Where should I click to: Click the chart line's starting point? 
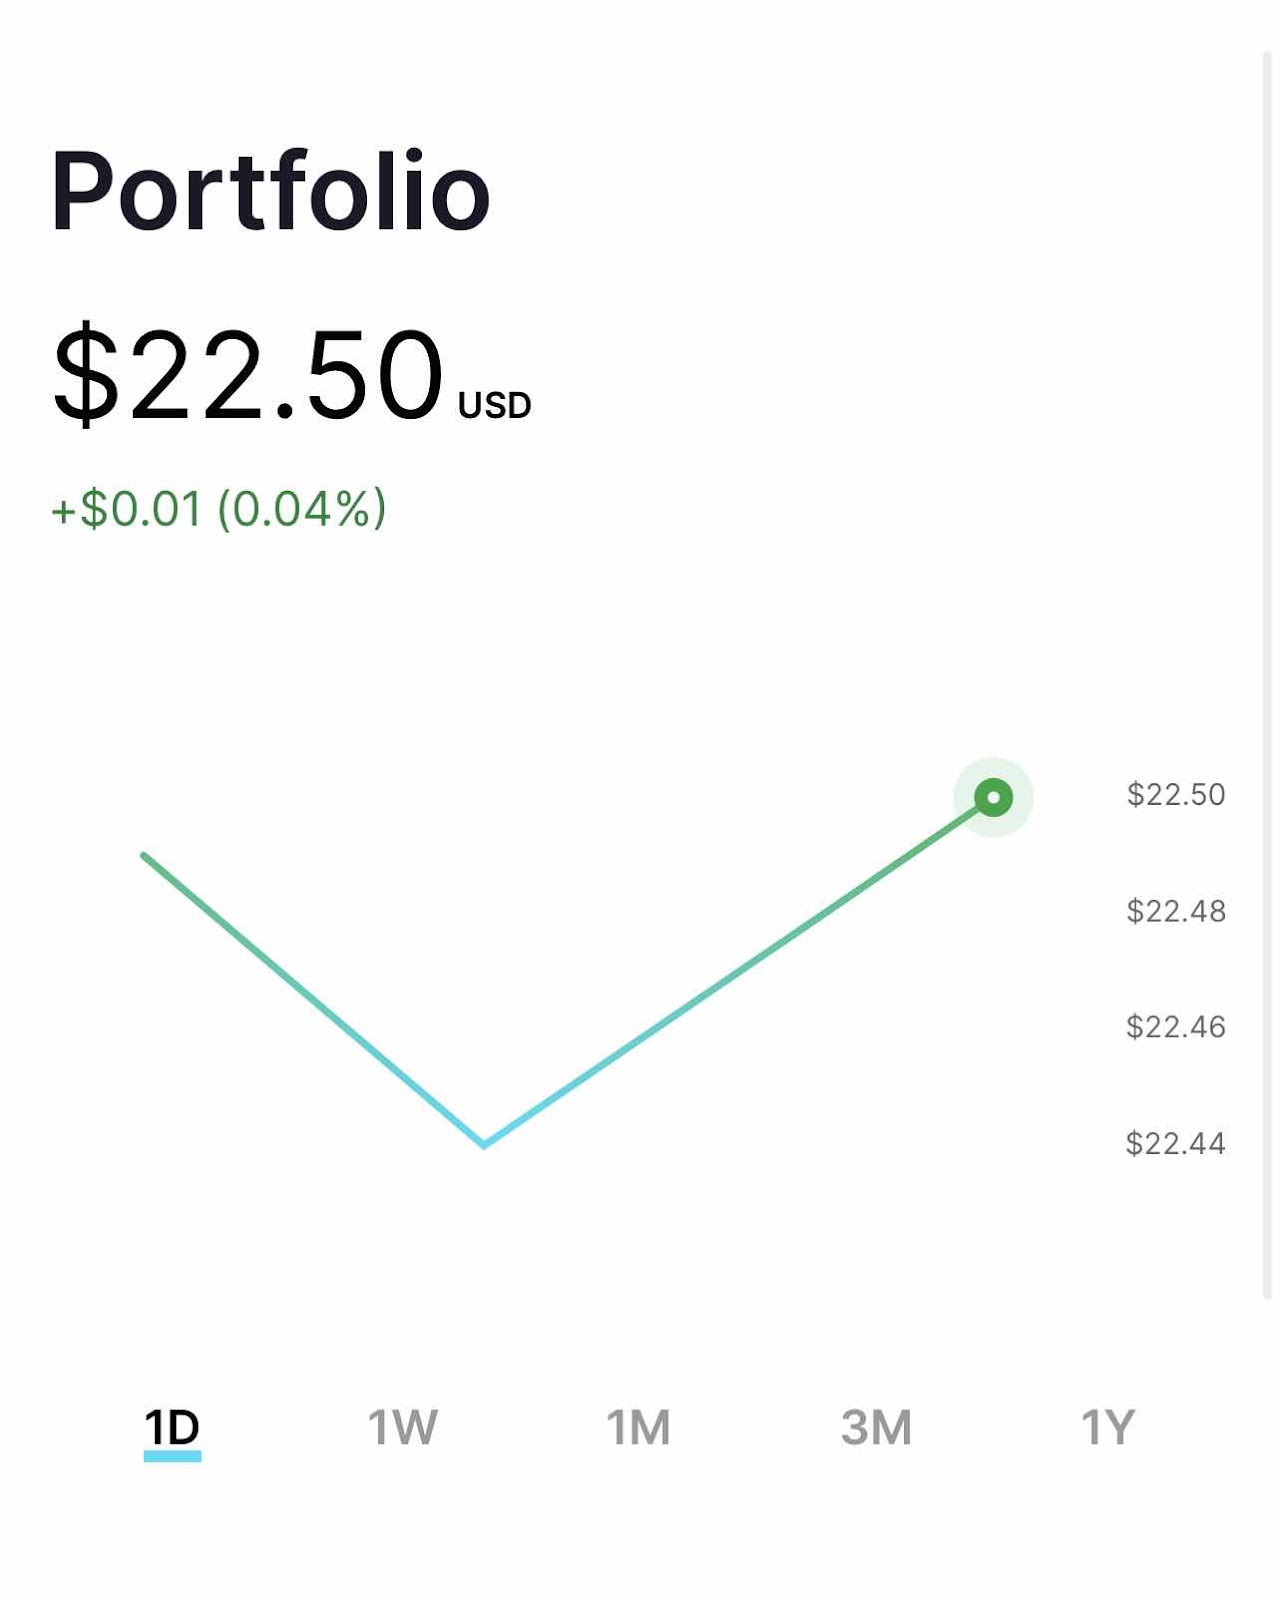click(145, 856)
